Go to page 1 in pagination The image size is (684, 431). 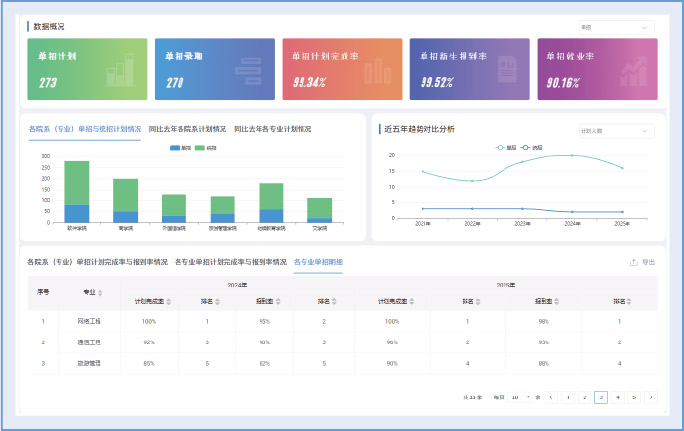pos(568,397)
